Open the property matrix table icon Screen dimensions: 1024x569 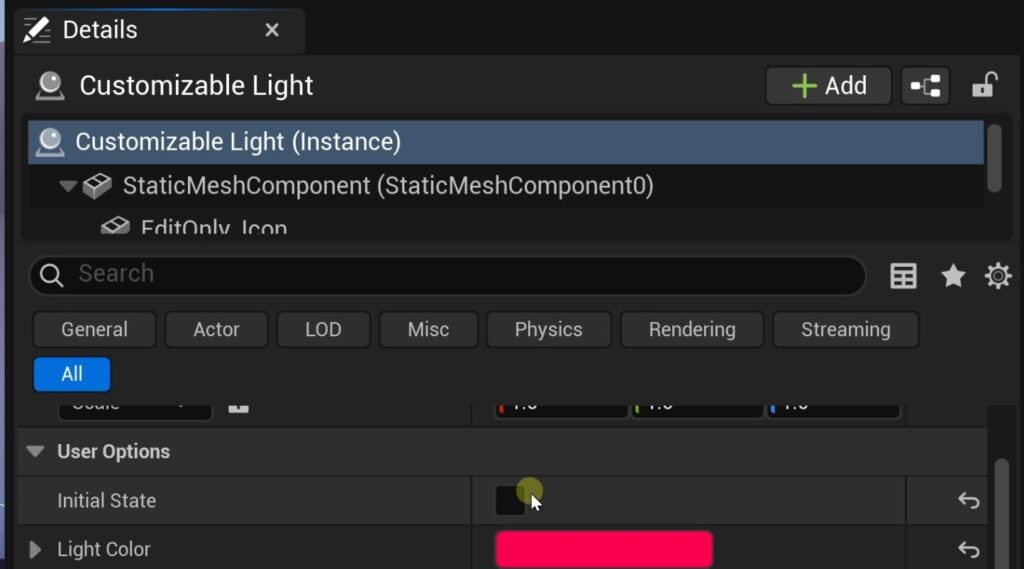tap(903, 276)
